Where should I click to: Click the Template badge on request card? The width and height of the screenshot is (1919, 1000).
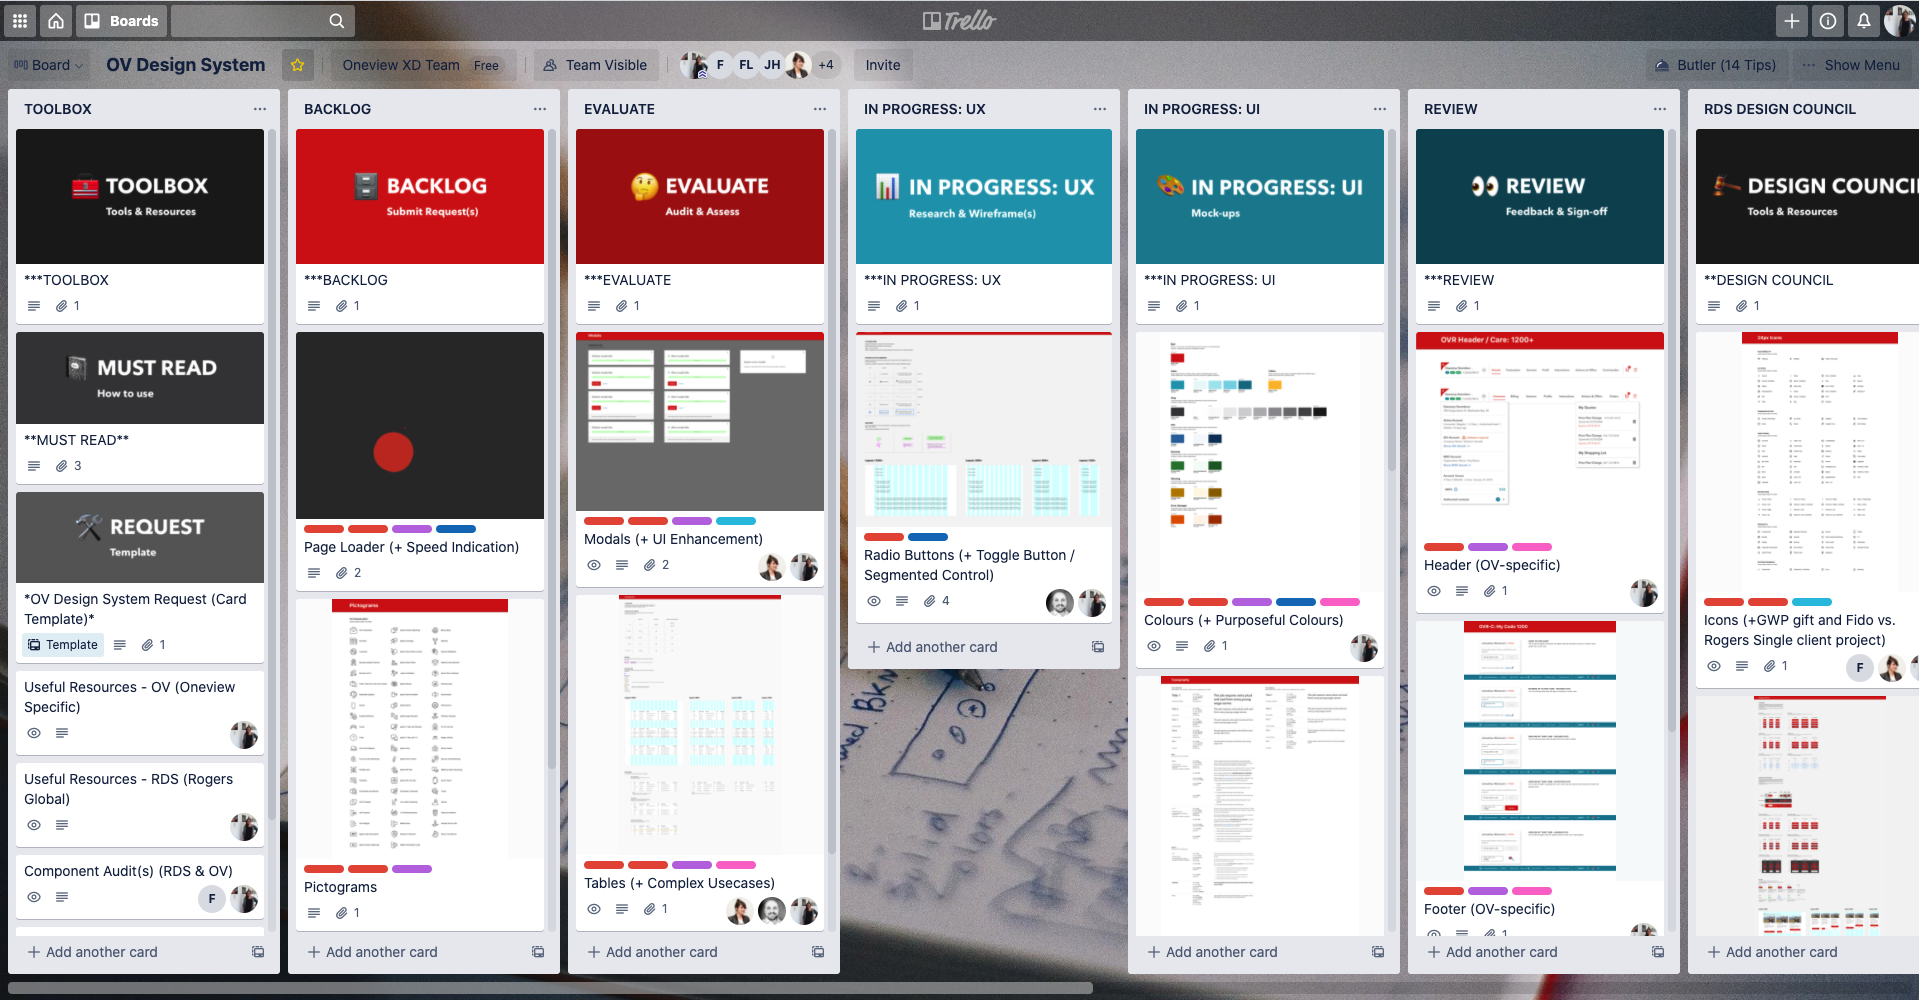pyautogui.click(x=63, y=645)
